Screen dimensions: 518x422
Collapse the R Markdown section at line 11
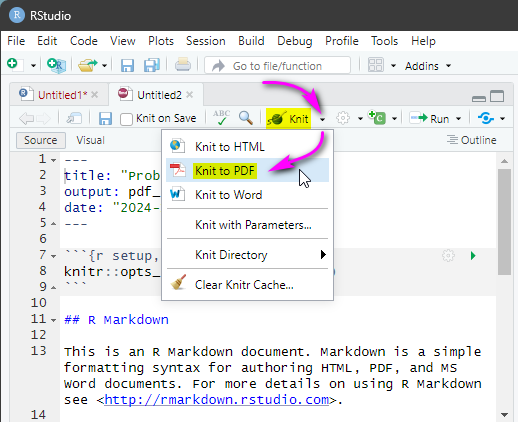click(x=54, y=320)
